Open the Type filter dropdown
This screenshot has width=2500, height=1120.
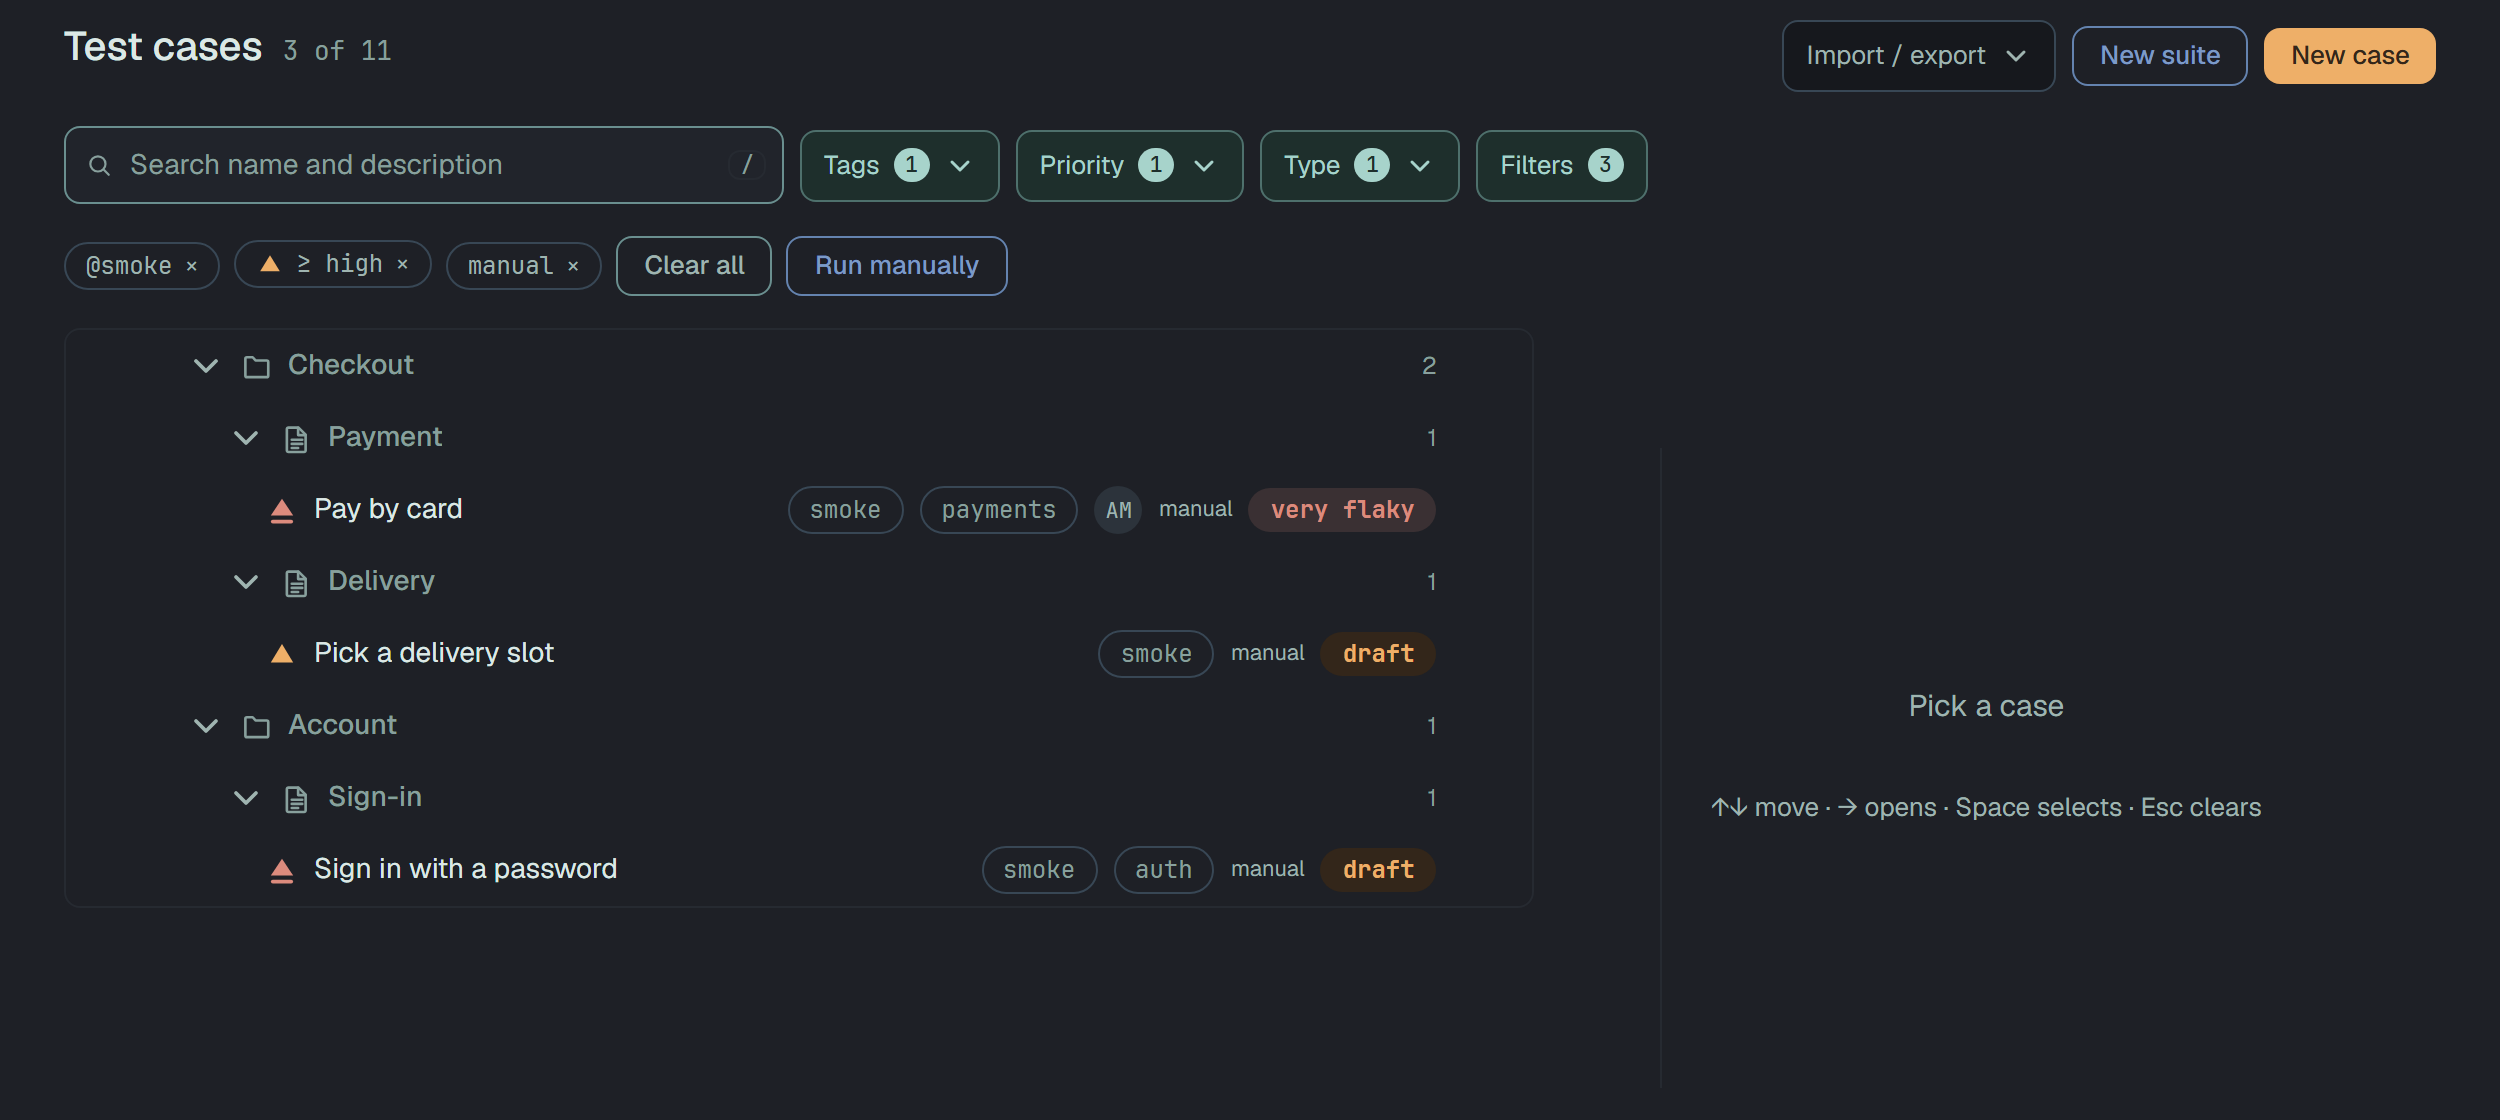tap(1359, 166)
